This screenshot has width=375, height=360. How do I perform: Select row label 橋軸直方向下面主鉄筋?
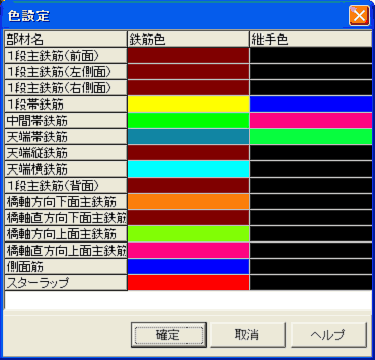click(x=66, y=218)
